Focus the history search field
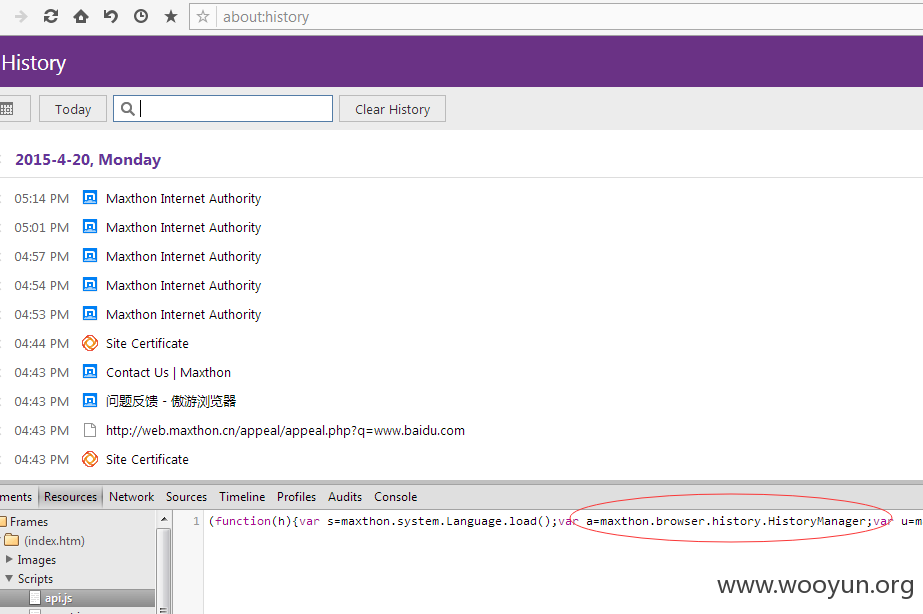 click(x=223, y=109)
